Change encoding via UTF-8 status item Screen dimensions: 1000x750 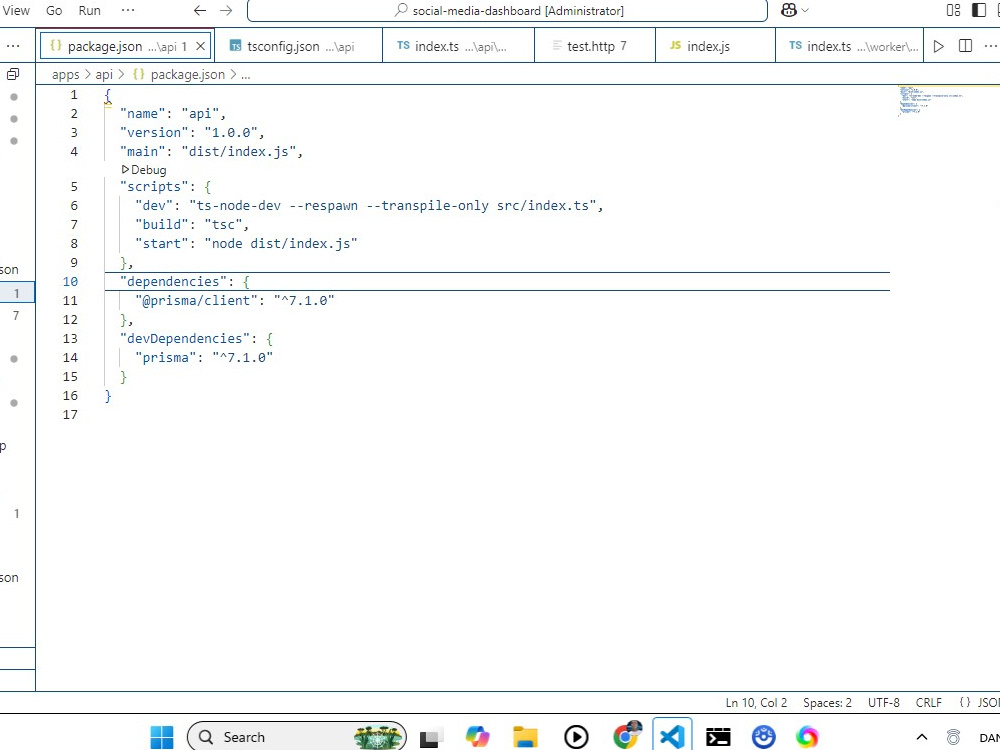883,702
